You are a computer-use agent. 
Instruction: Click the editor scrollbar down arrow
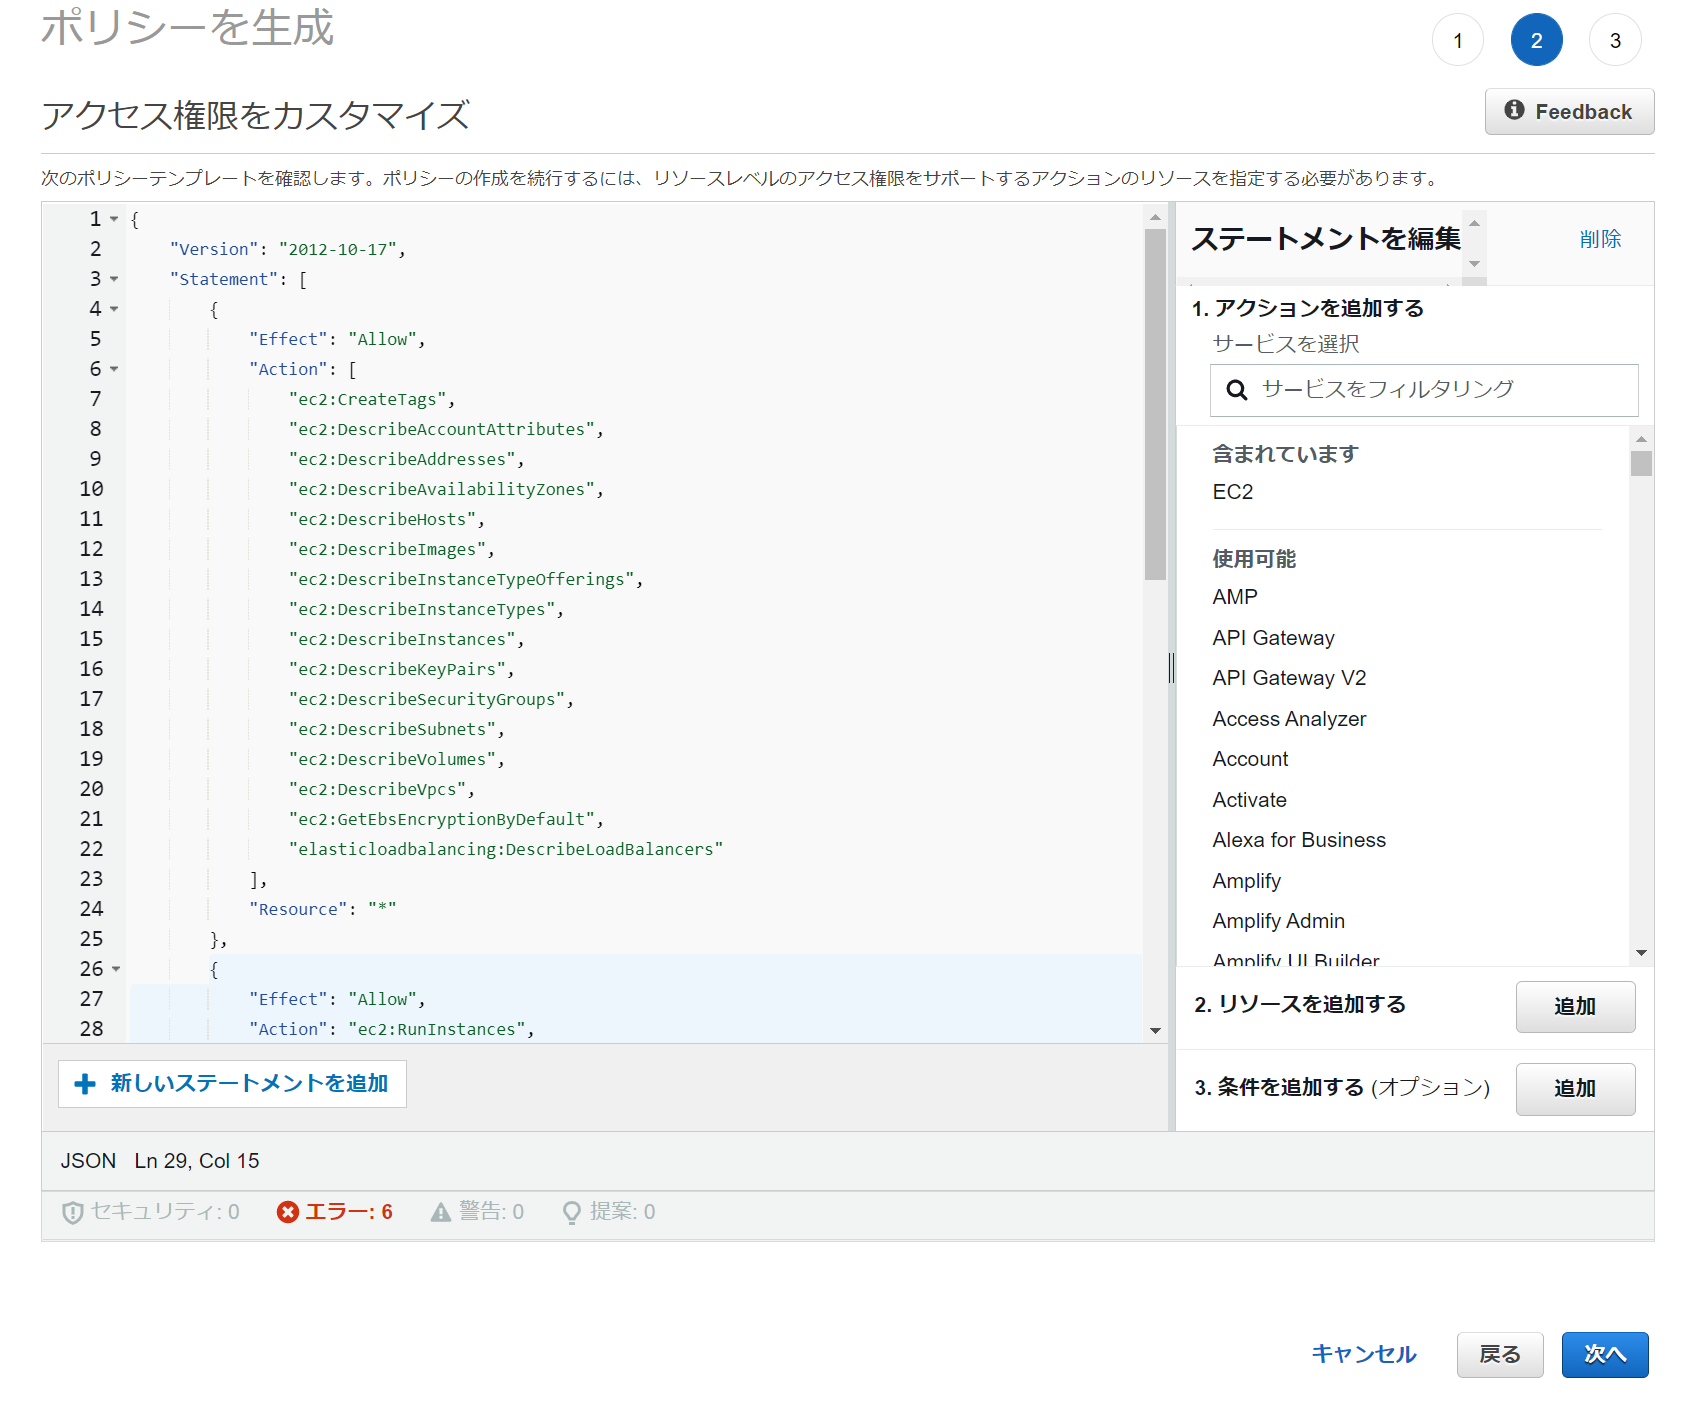[x=1155, y=1031]
